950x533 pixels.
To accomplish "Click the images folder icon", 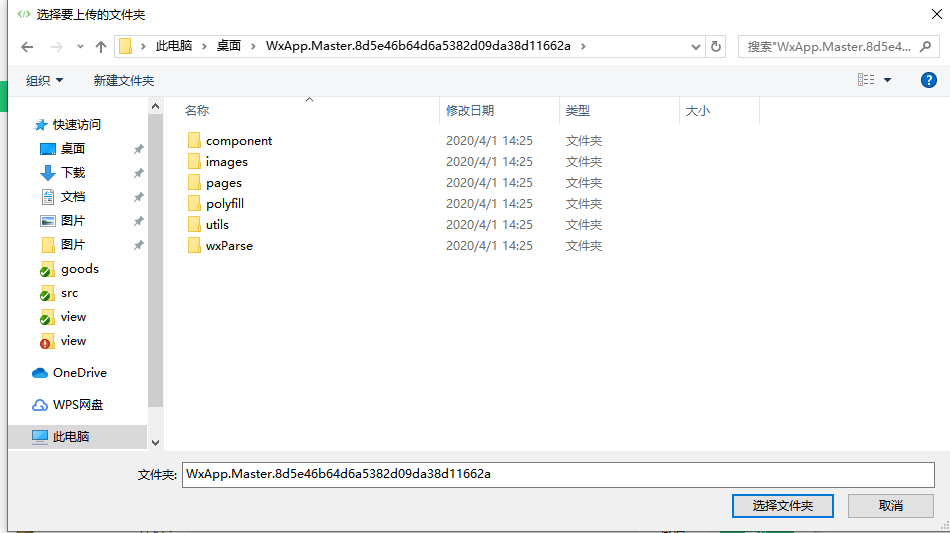I will (x=194, y=161).
